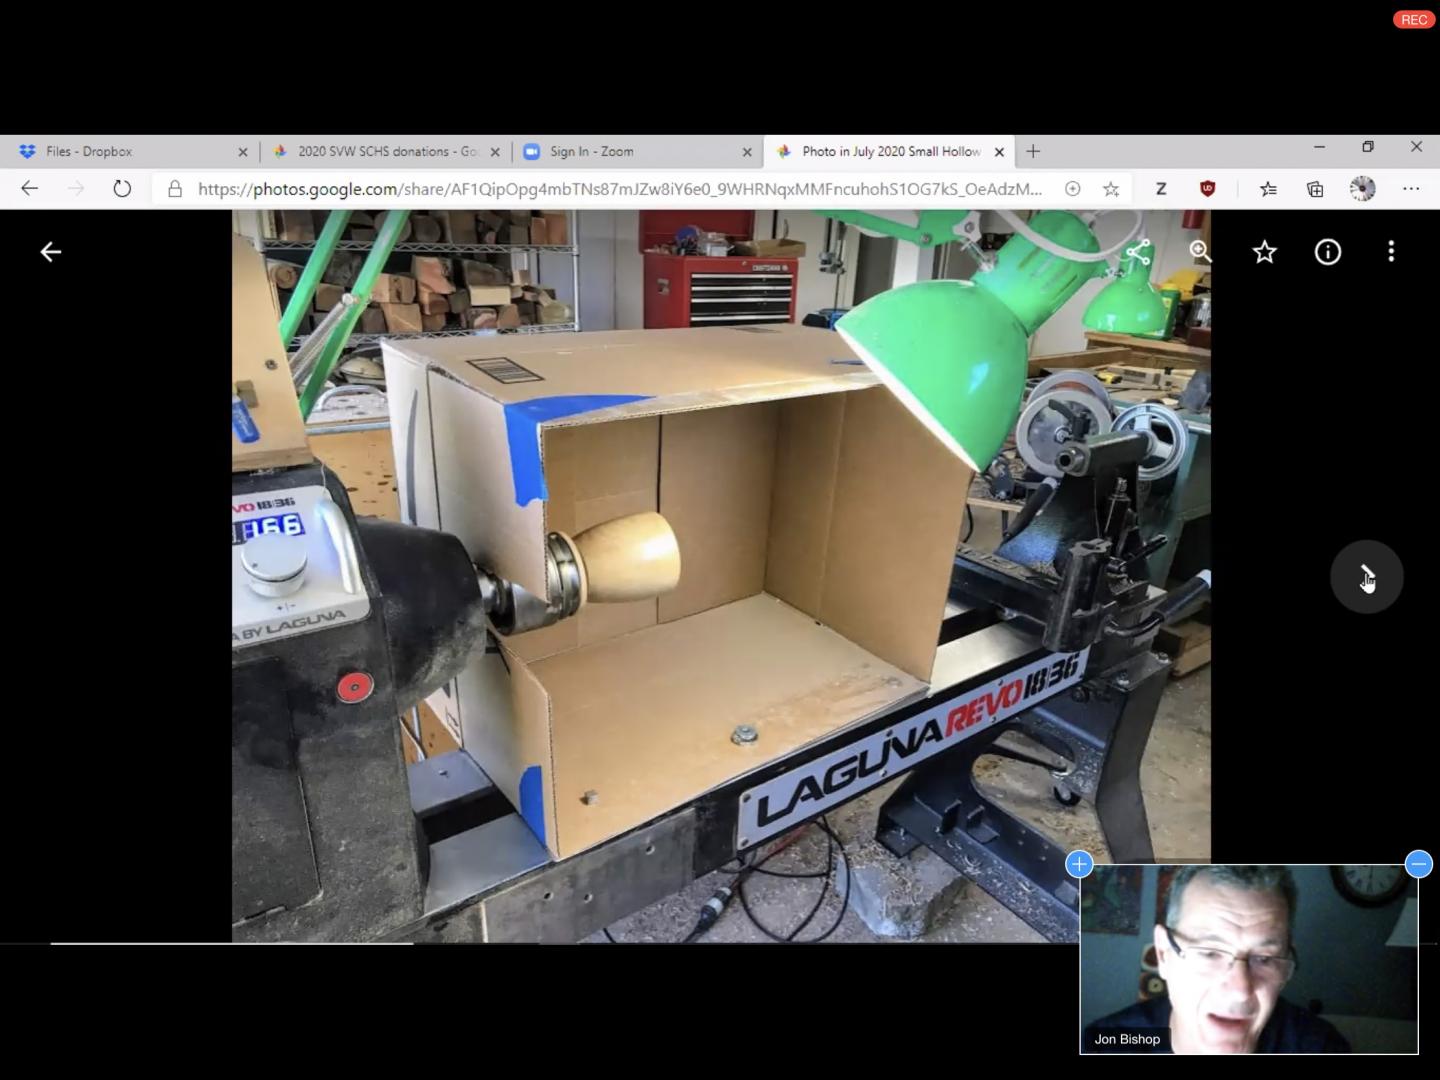Click the address bar URL field

pyautogui.click(x=618, y=189)
